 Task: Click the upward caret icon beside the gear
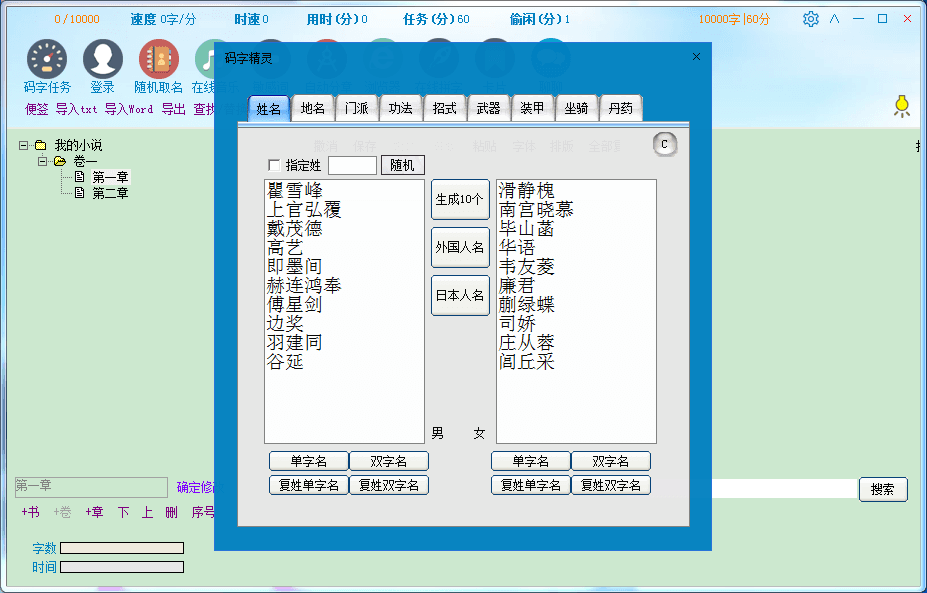point(834,19)
